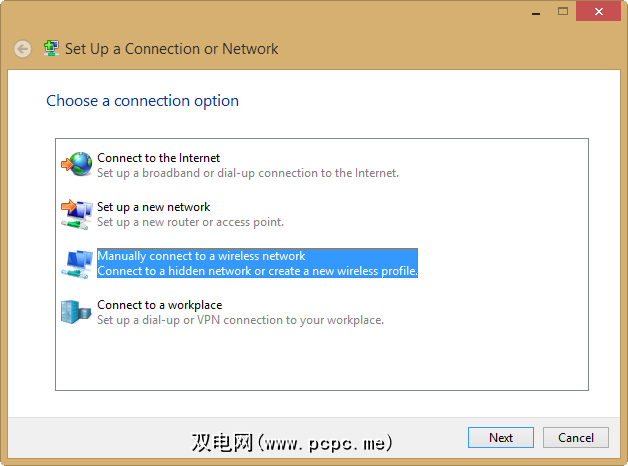Click the Manually connect to wireless network icon
This screenshot has width=628, height=466.
coord(77,263)
